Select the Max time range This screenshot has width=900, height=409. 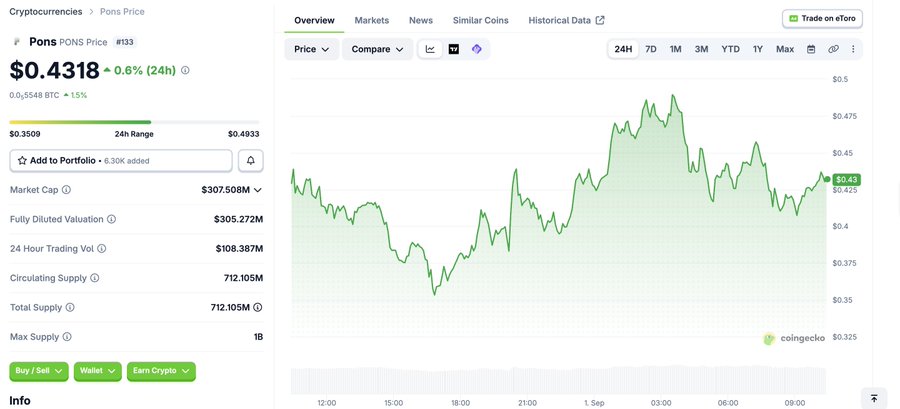[x=785, y=49]
